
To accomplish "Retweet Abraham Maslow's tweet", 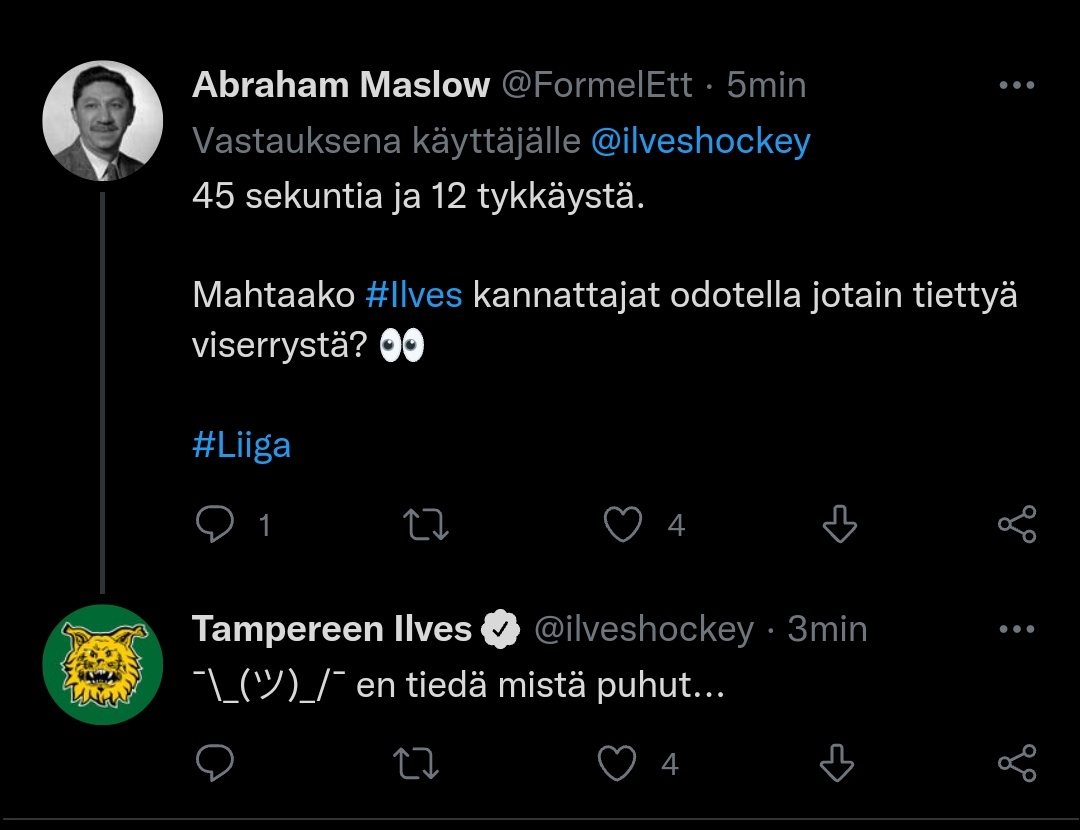I will coord(424,524).
